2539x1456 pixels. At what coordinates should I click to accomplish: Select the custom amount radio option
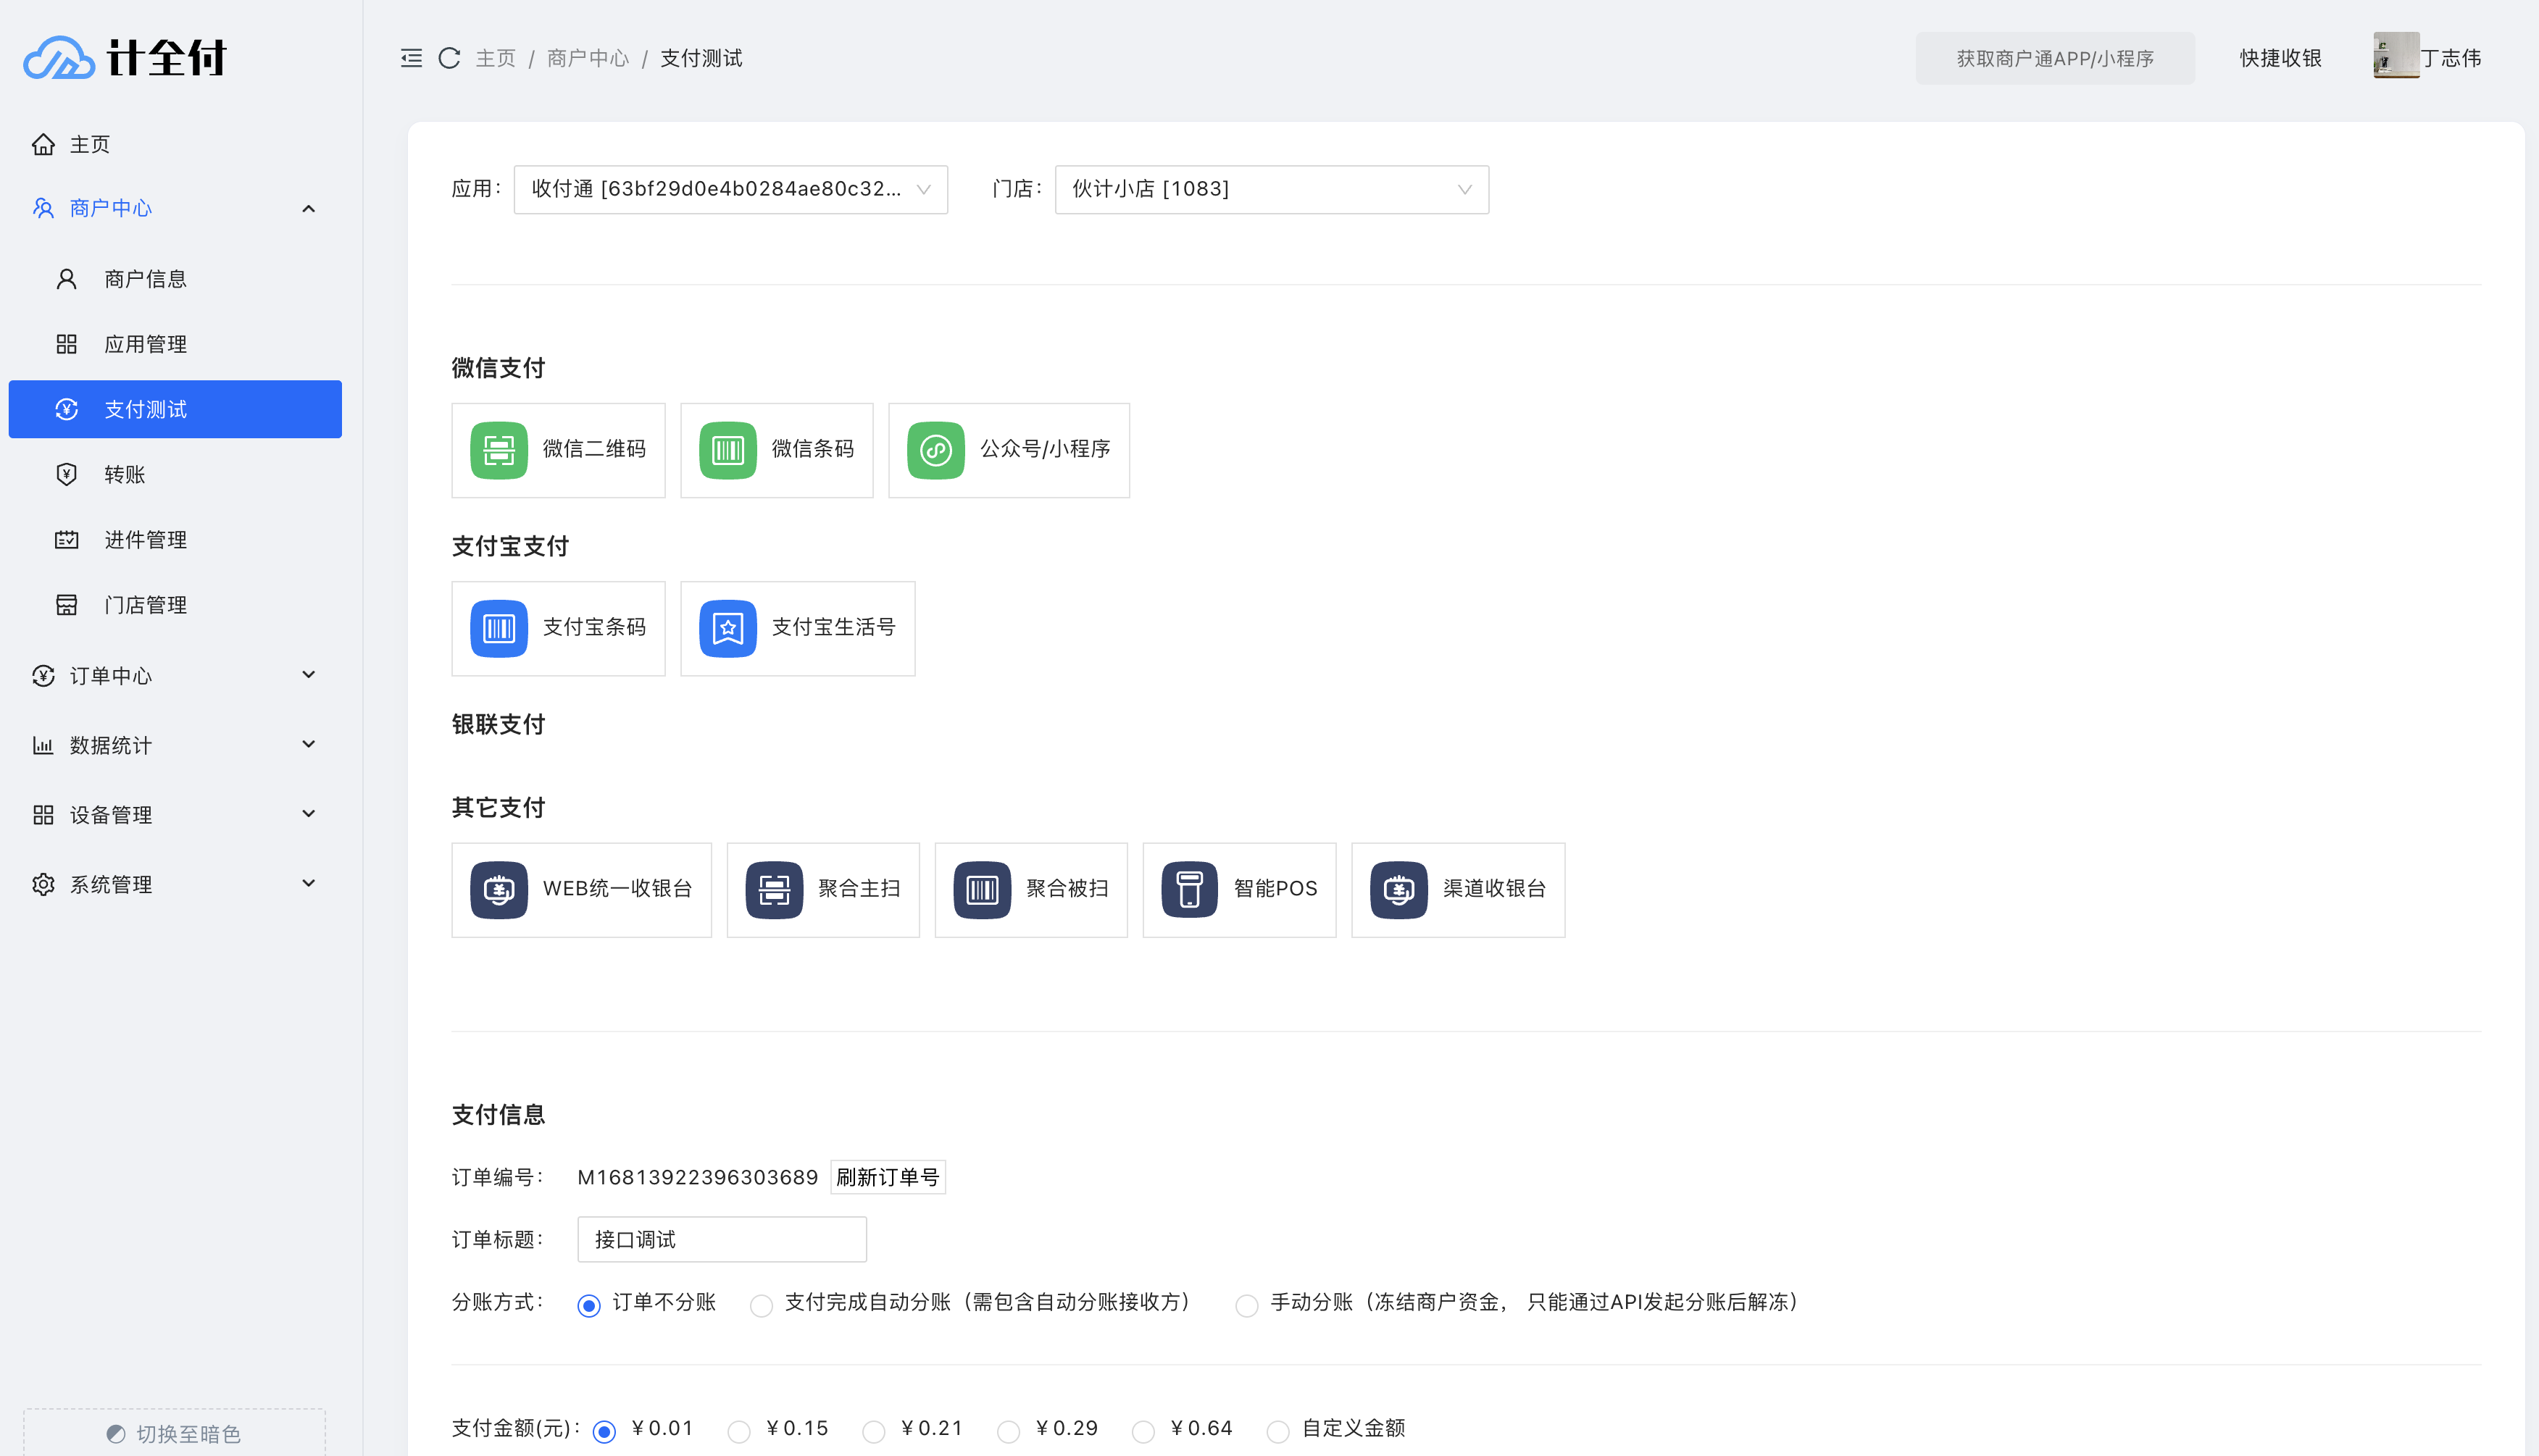tap(1277, 1432)
